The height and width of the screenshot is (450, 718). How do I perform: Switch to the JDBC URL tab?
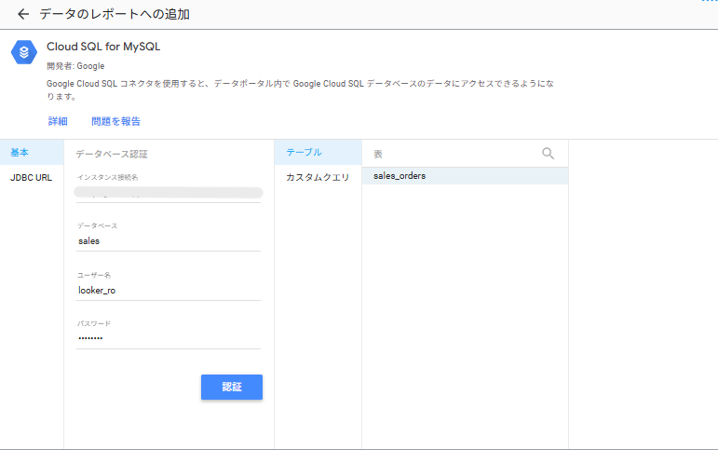tap(32, 178)
